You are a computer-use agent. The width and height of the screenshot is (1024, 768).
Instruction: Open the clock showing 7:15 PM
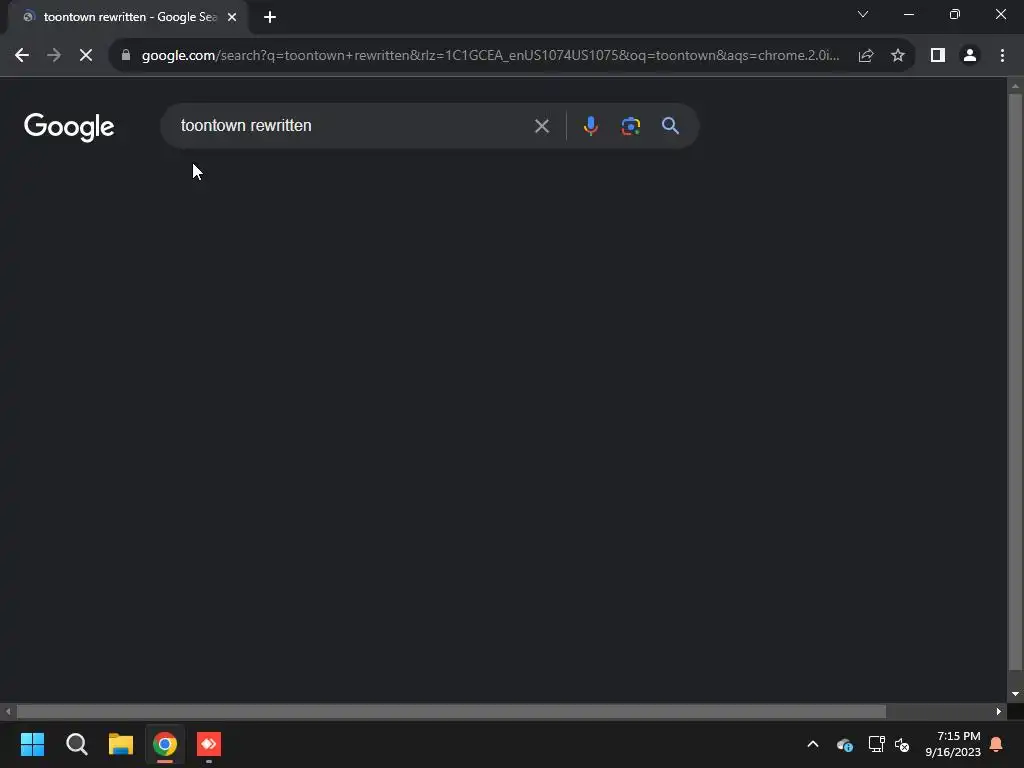[953, 744]
